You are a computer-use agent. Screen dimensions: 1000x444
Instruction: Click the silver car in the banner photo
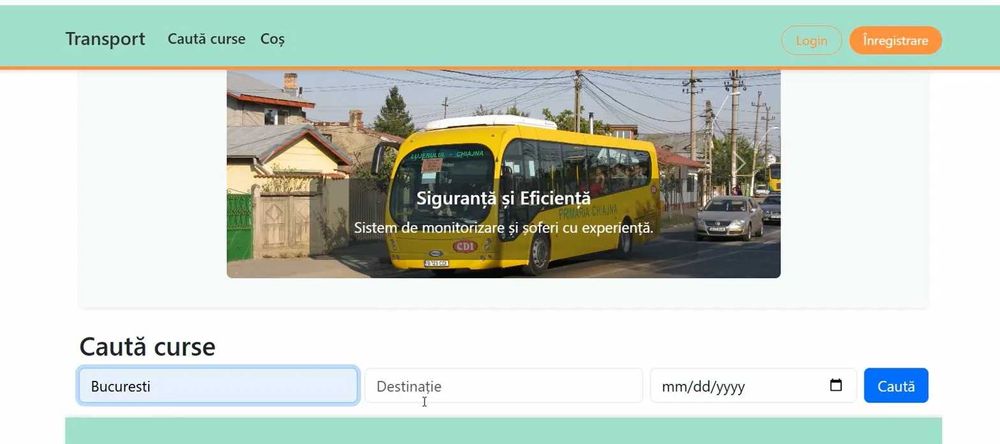pos(729,218)
